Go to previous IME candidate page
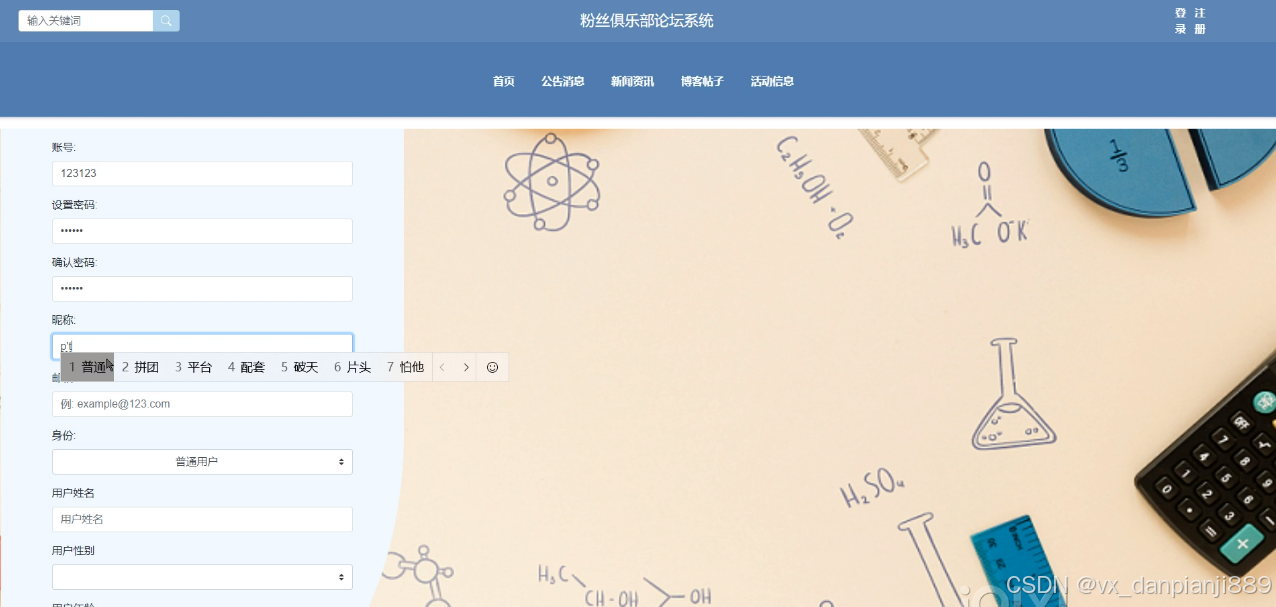 click(x=443, y=367)
